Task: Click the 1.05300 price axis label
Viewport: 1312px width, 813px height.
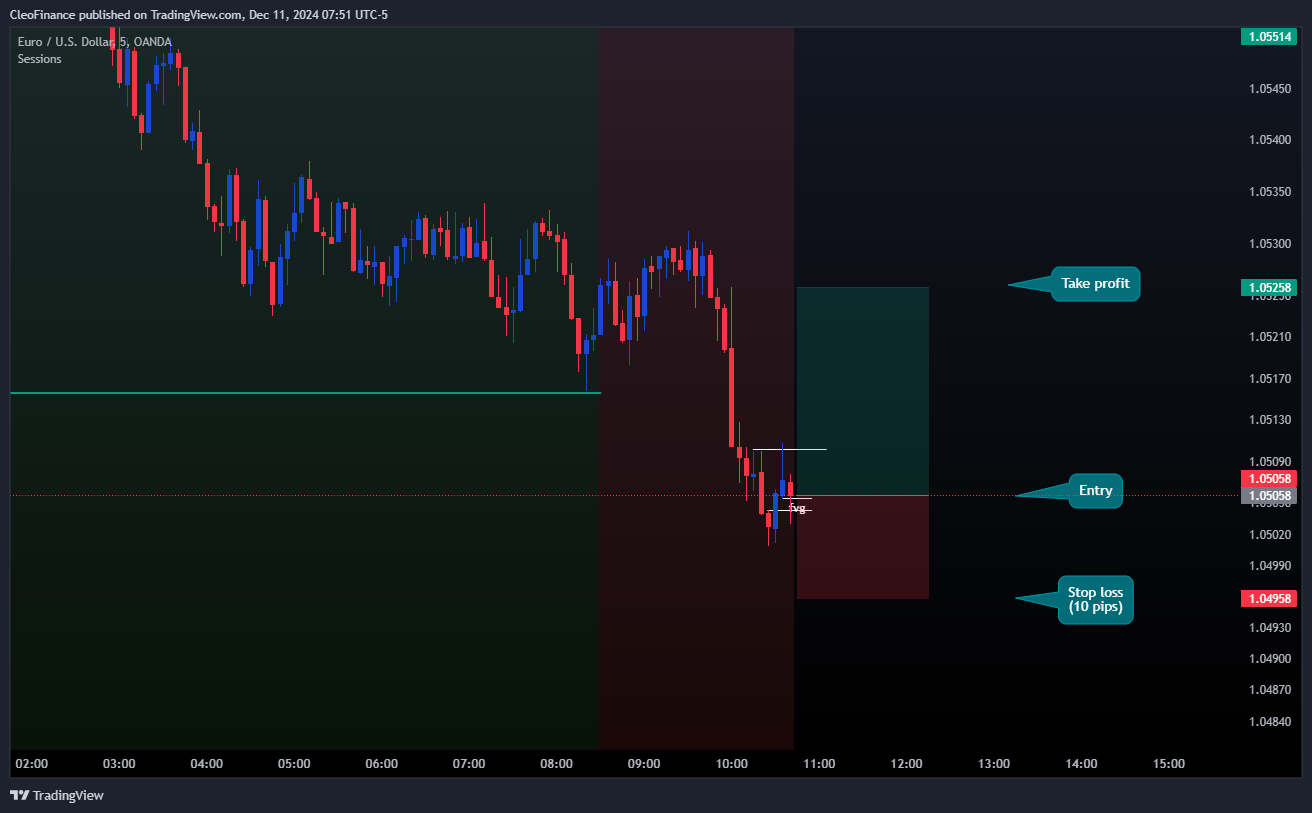Action: 1269,244
